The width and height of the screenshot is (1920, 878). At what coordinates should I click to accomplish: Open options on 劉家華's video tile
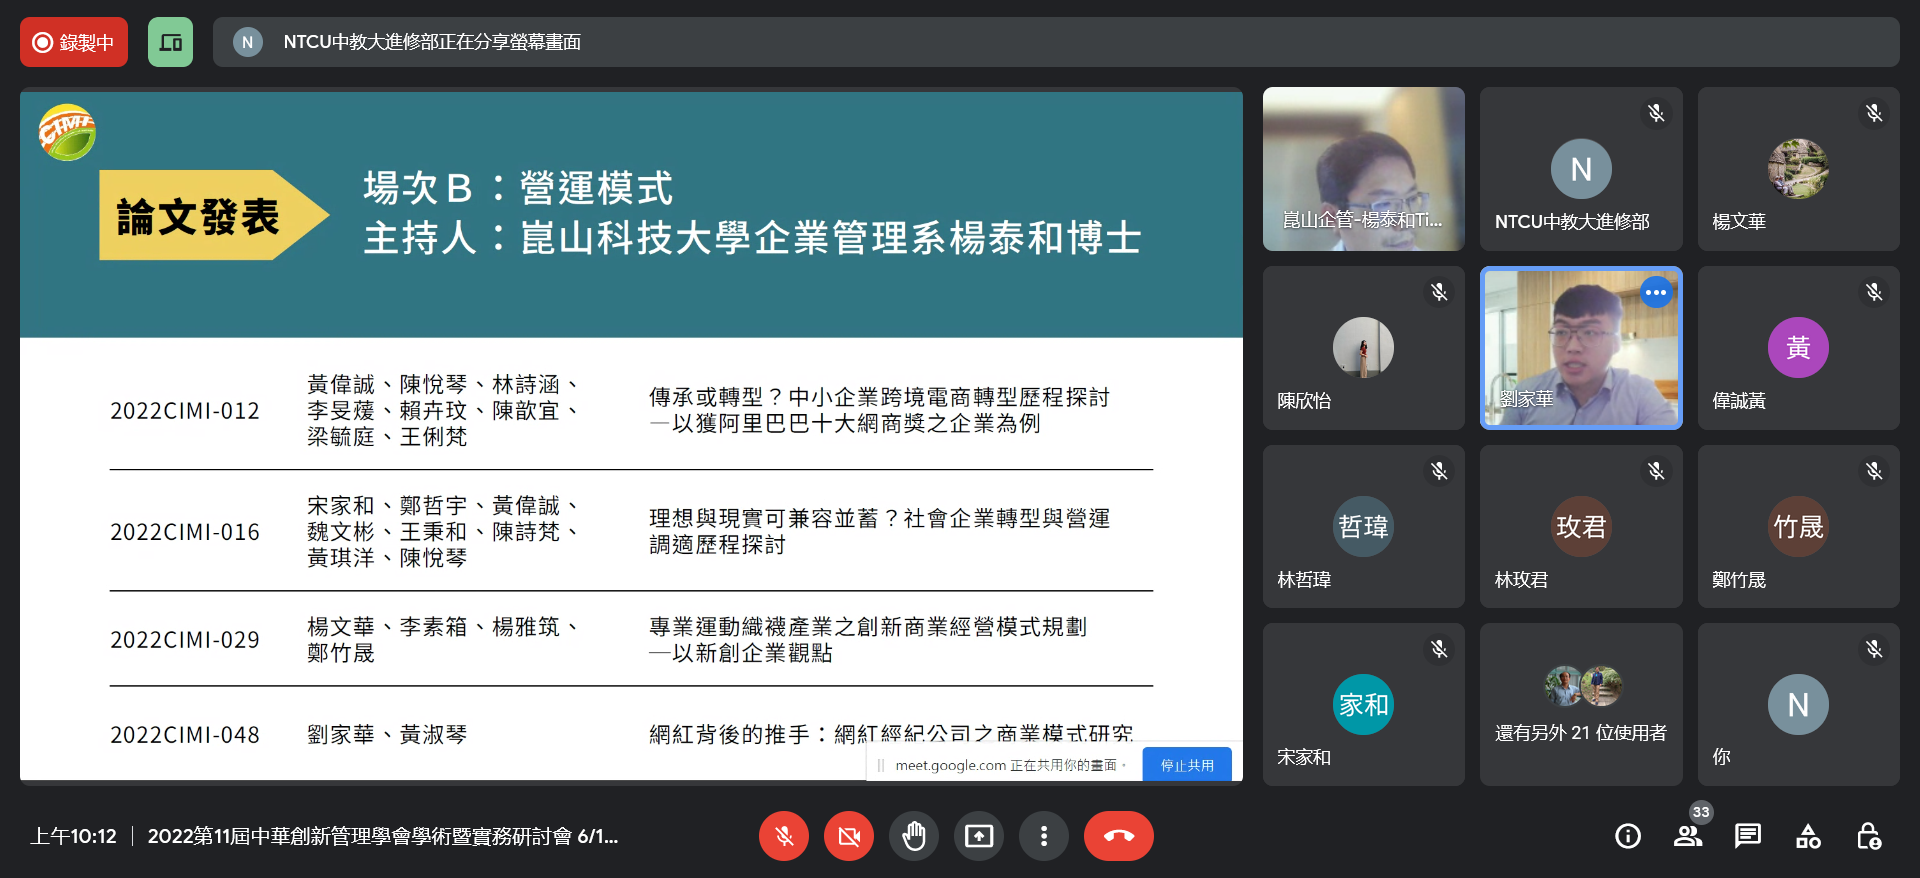[1656, 293]
